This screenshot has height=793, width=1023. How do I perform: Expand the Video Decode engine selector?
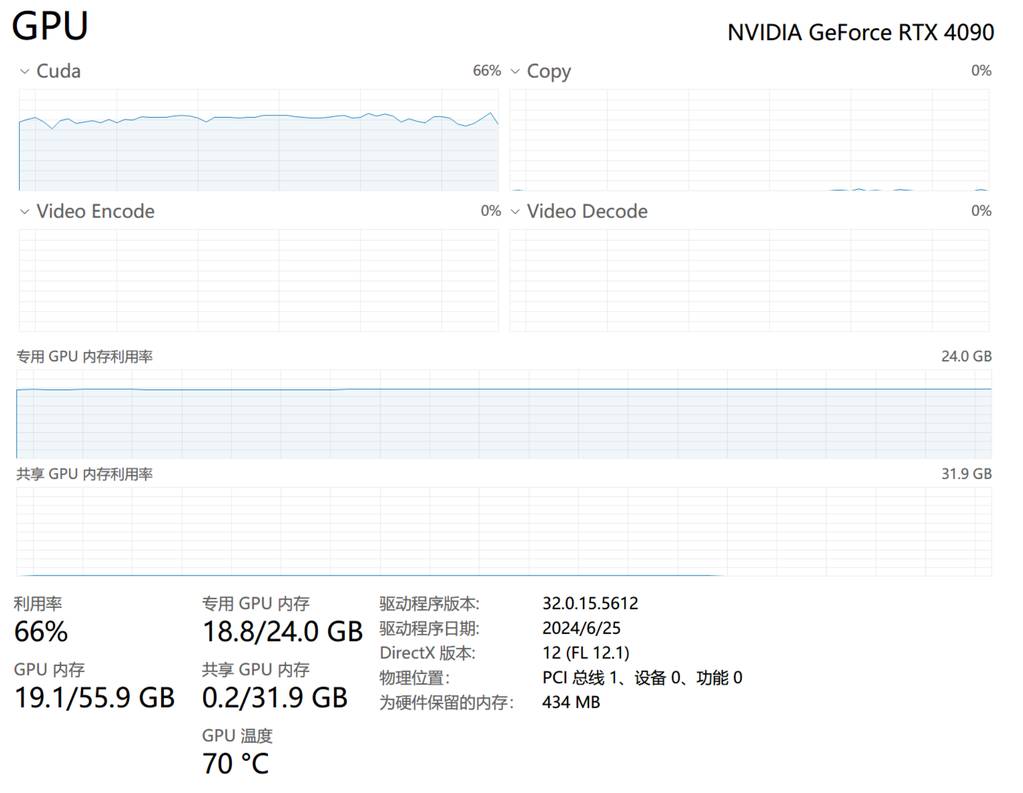516,212
